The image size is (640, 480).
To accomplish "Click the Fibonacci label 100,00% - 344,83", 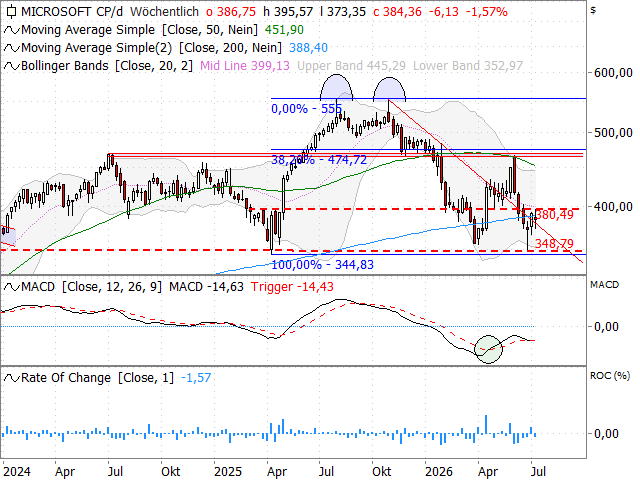I will tap(322, 265).
